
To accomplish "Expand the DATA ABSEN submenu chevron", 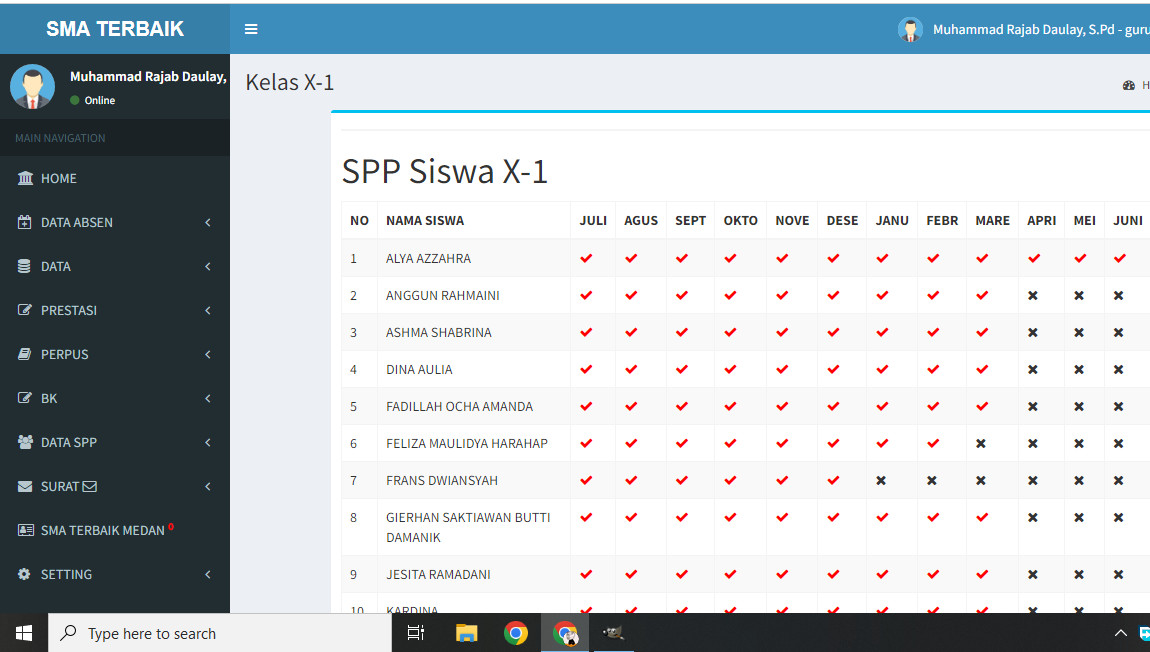I will [x=208, y=222].
